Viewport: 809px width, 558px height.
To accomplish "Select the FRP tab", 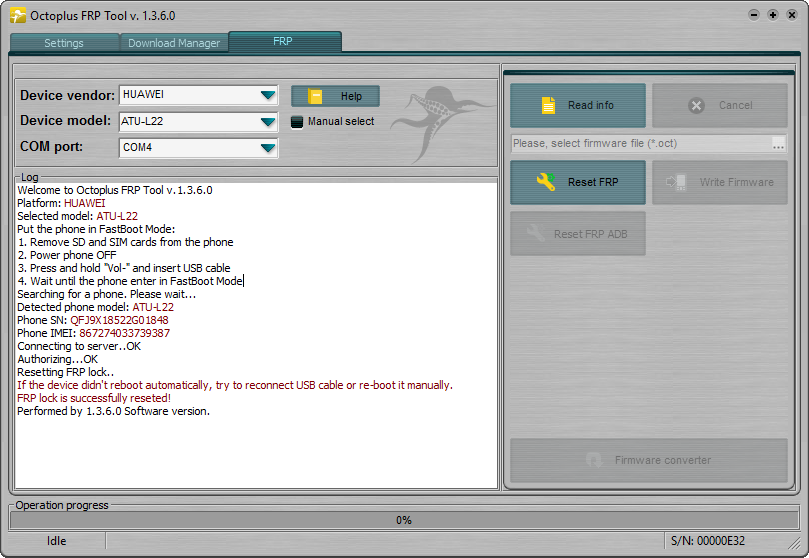I will tap(284, 41).
